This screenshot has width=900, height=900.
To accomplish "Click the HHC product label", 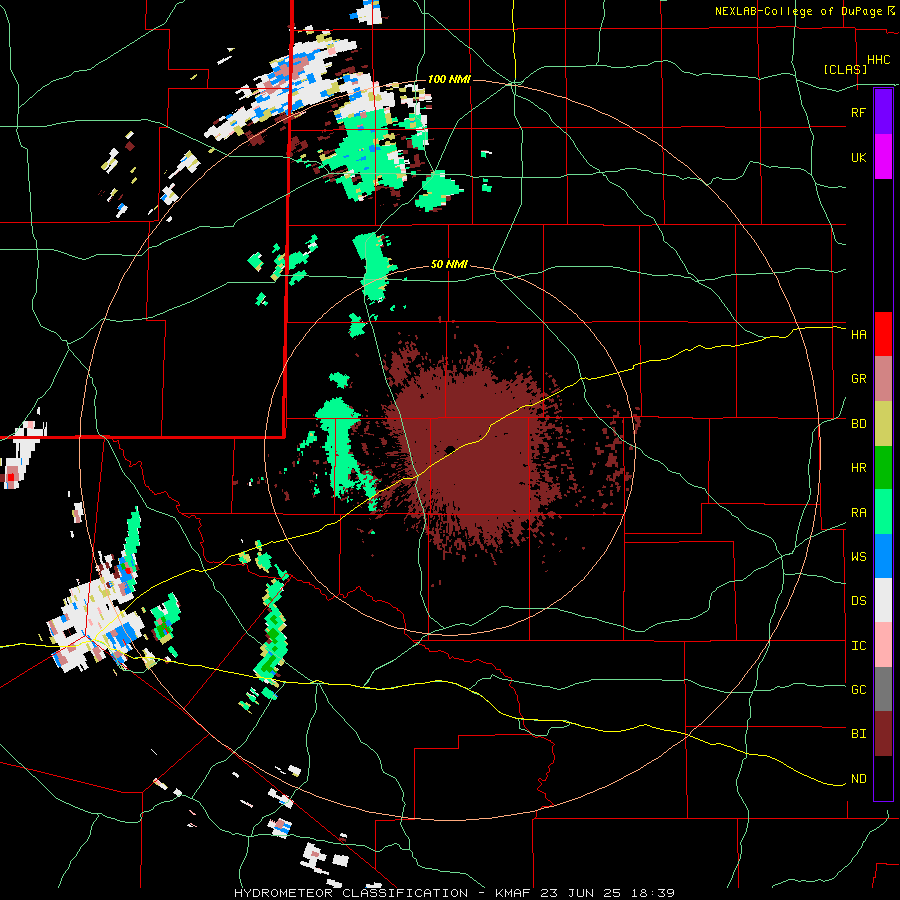I will tap(879, 60).
